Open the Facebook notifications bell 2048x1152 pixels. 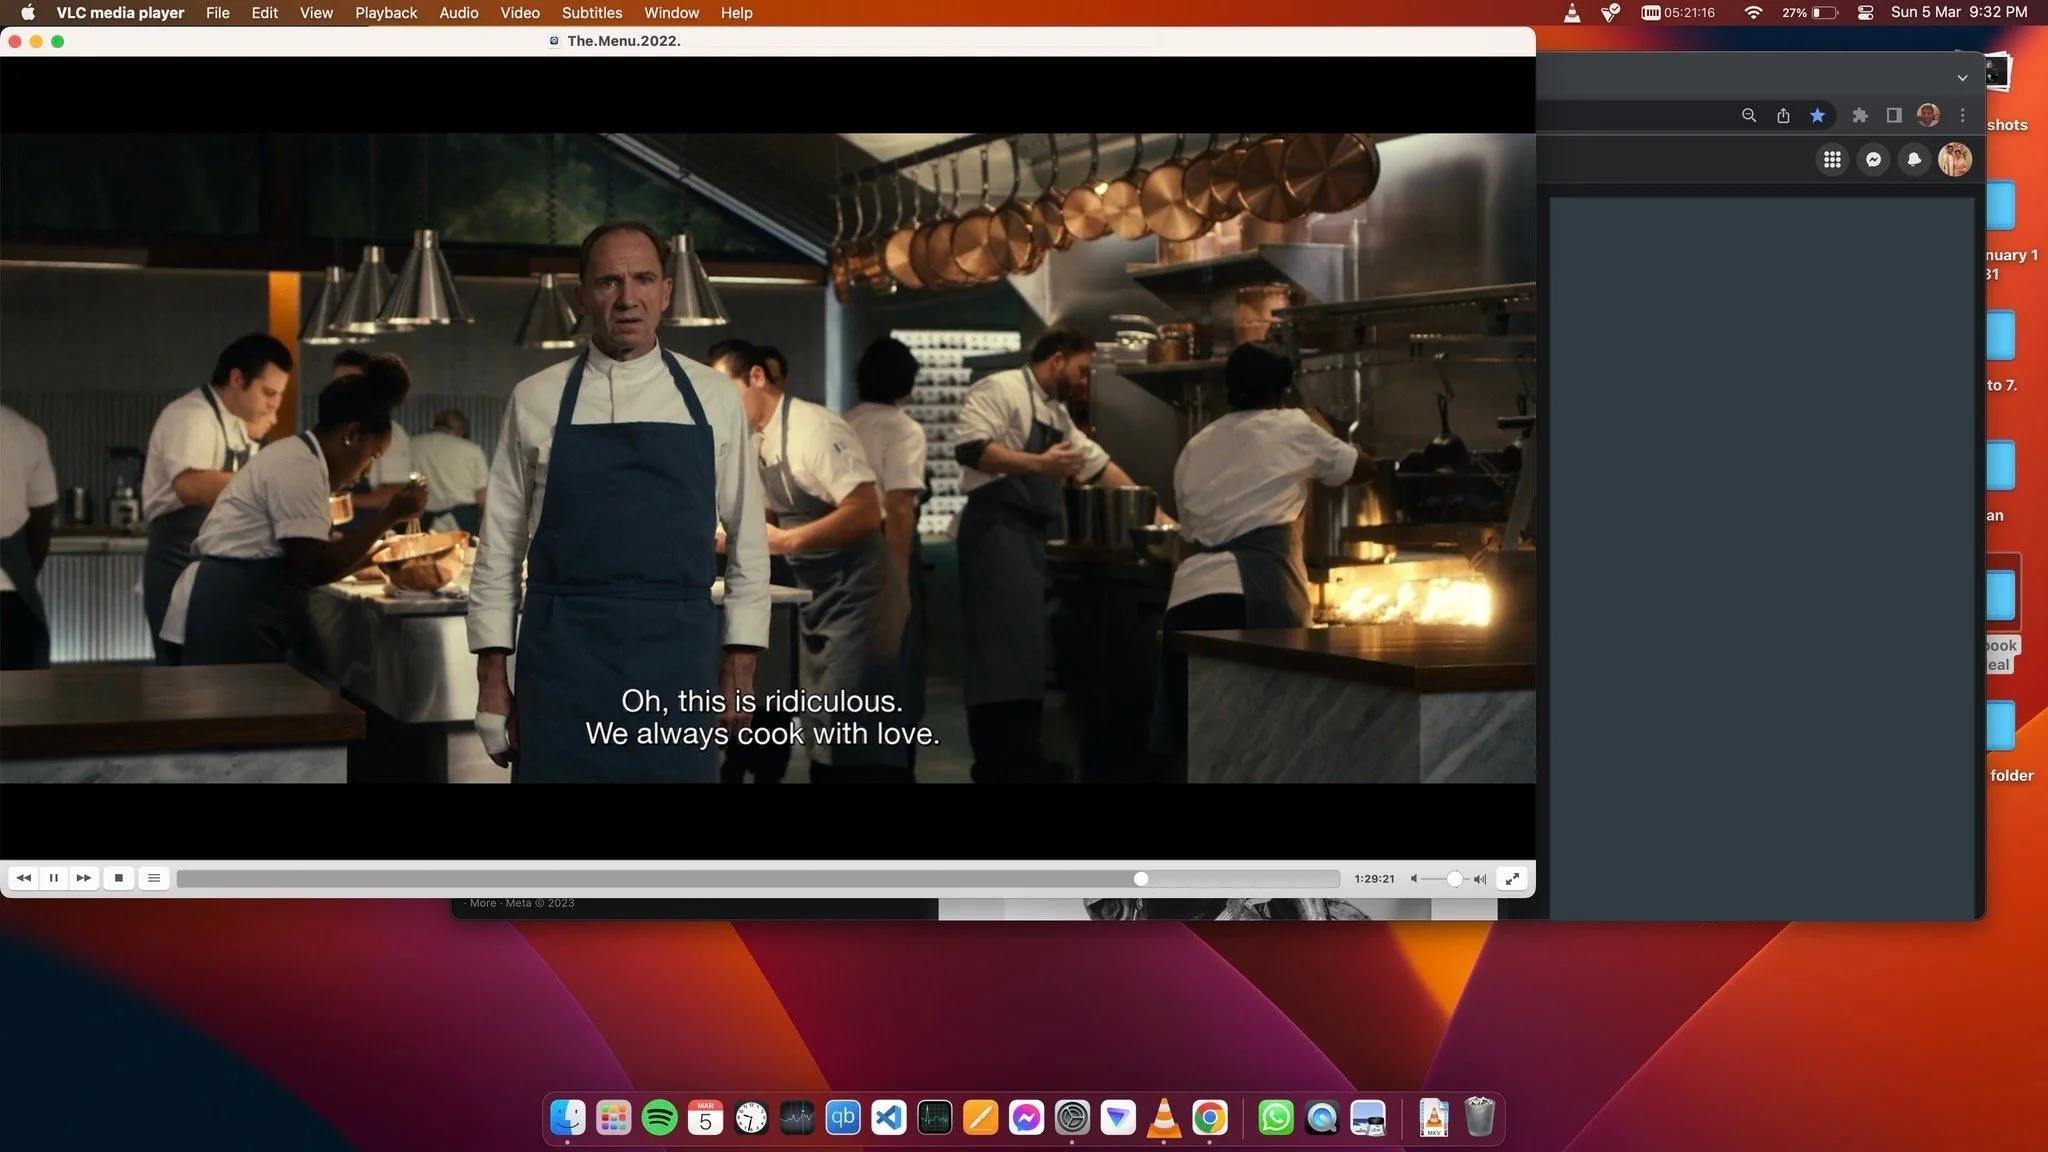click(1914, 159)
